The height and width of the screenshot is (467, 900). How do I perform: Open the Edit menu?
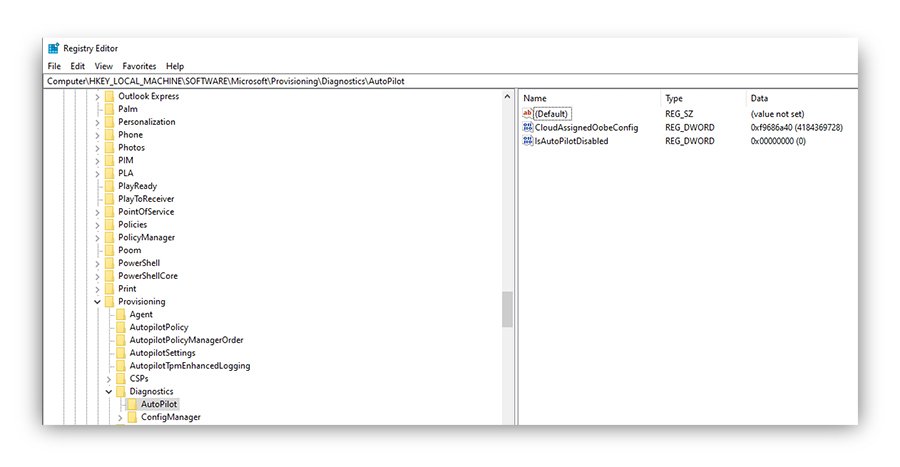click(x=77, y=66)
